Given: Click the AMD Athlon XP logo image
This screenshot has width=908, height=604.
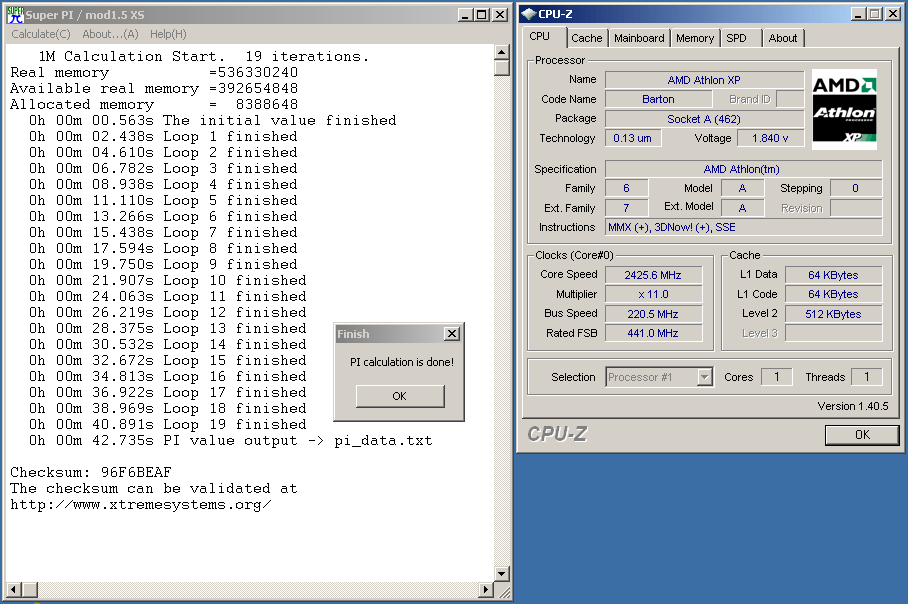Looking at the screenshot, I should [x=844, y=109].
